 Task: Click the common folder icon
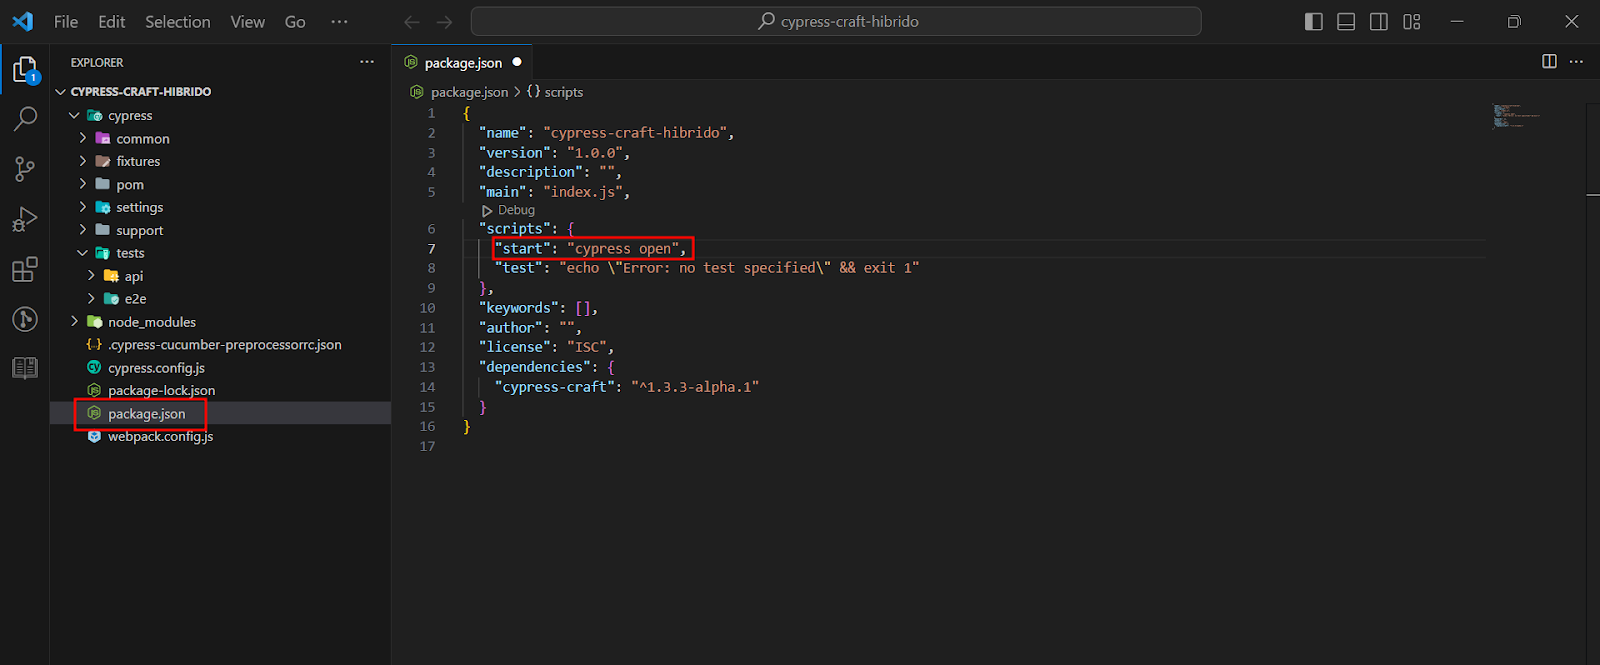(103, 138)
